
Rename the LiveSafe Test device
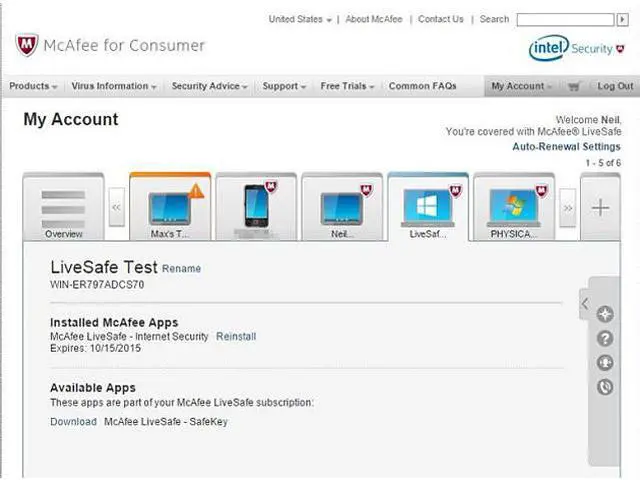pos(182,269)
